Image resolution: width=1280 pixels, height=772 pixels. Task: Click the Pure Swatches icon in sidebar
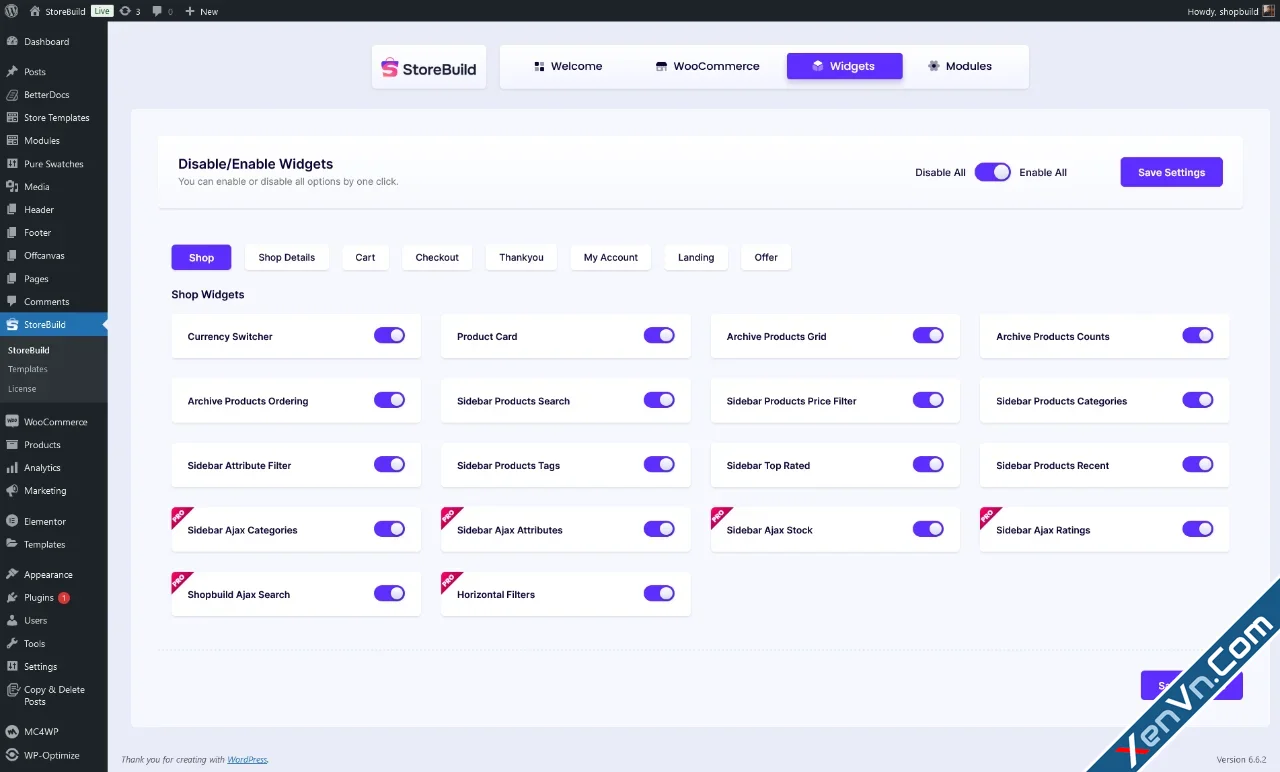point(12,164)
